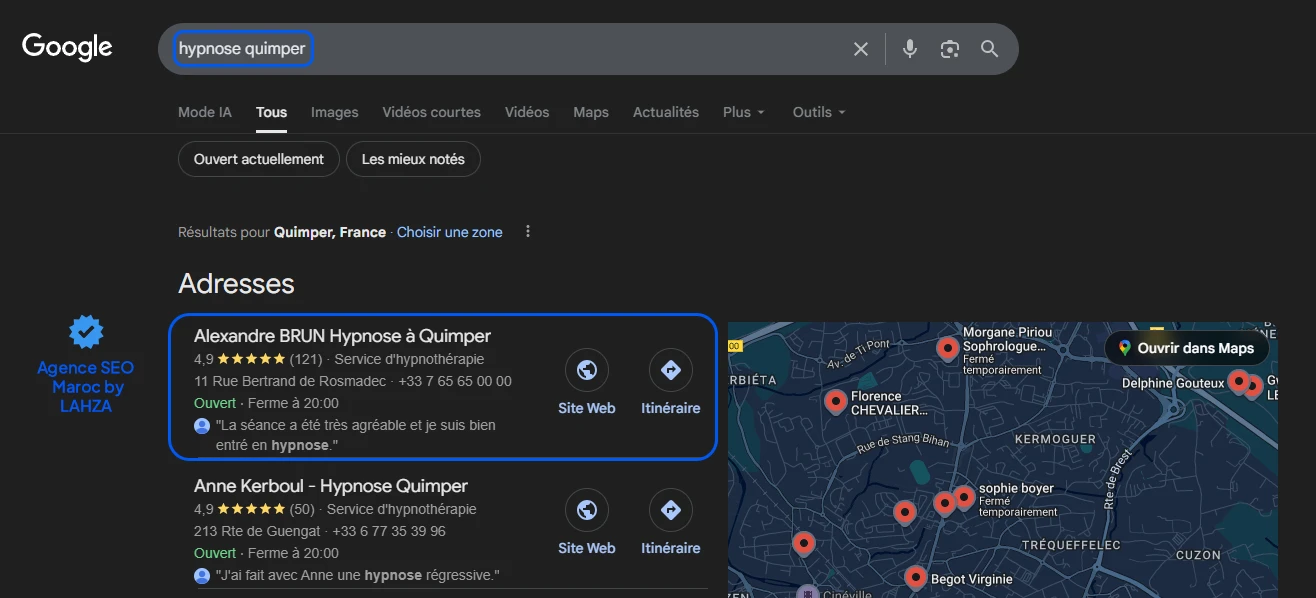Toggle the Les mieux notés filter chip

click(x=413, y=159)
